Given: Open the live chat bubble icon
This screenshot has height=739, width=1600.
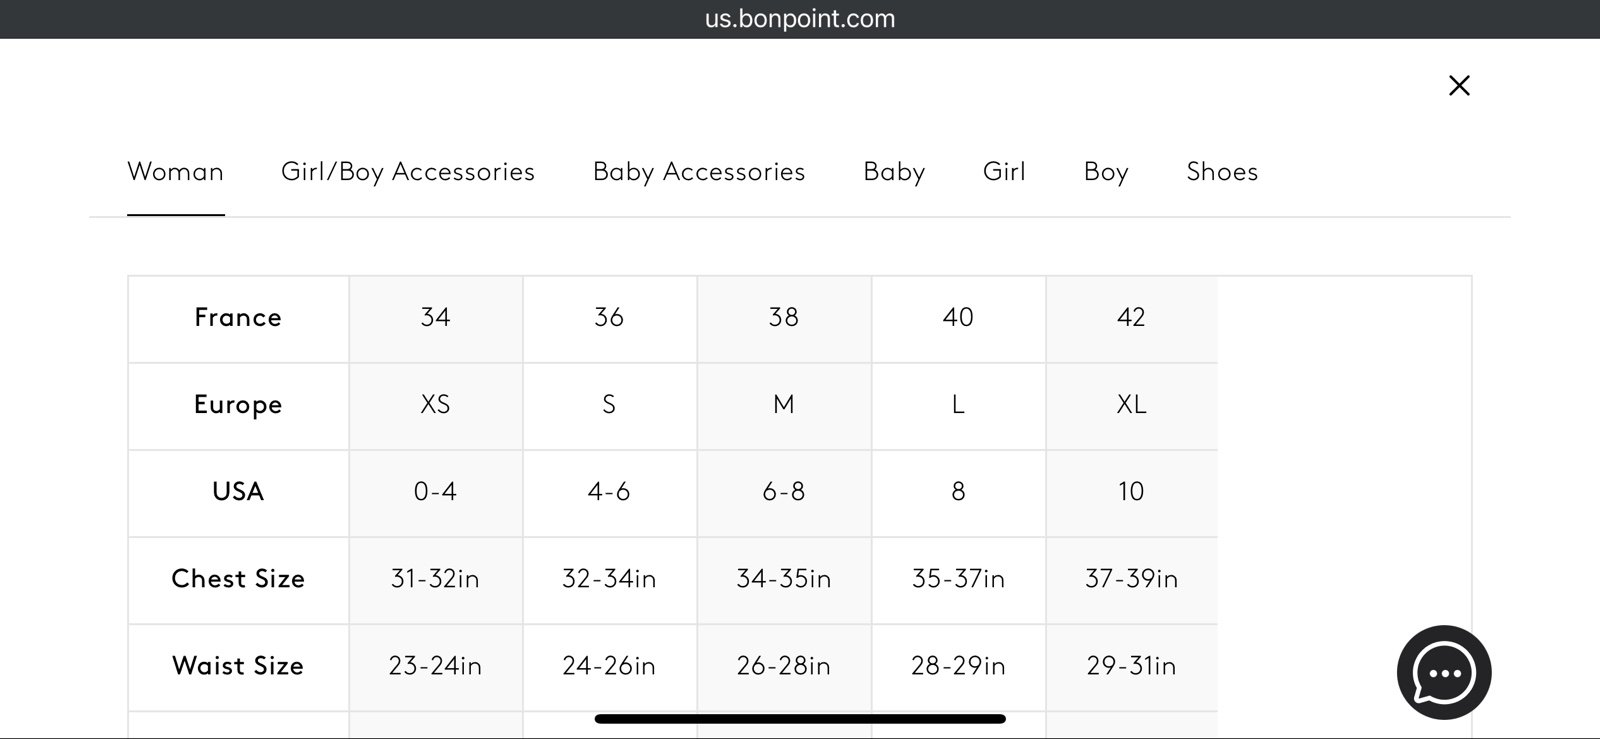Looking at the screenshot, I should (x=1444, y=672).
